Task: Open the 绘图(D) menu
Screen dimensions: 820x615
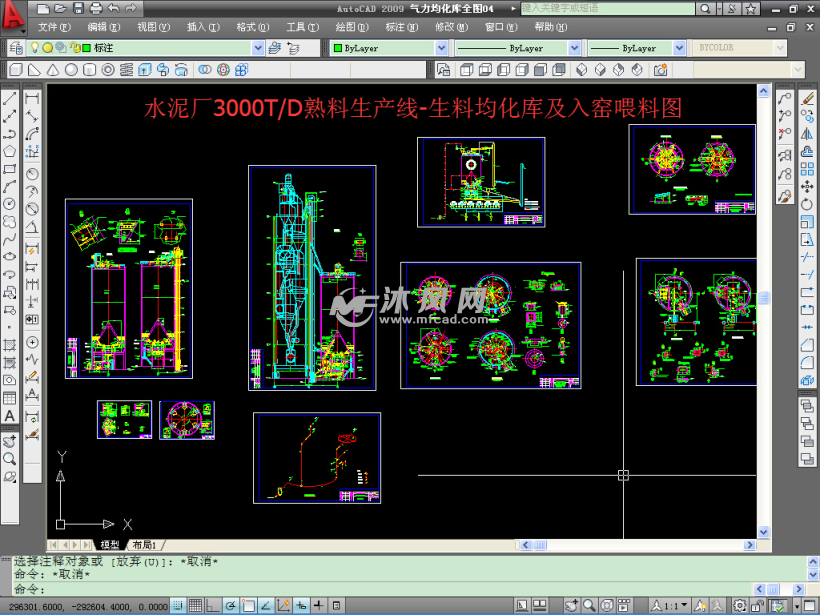Action: click(352, 27)
